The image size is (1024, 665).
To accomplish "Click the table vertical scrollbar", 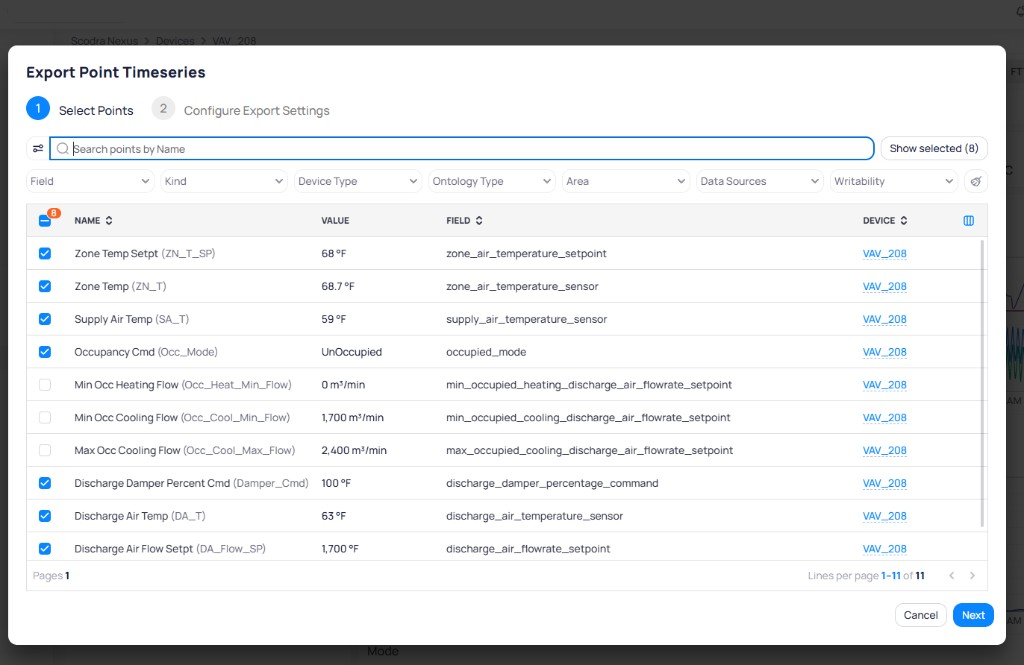I will [x=982, y=383].
